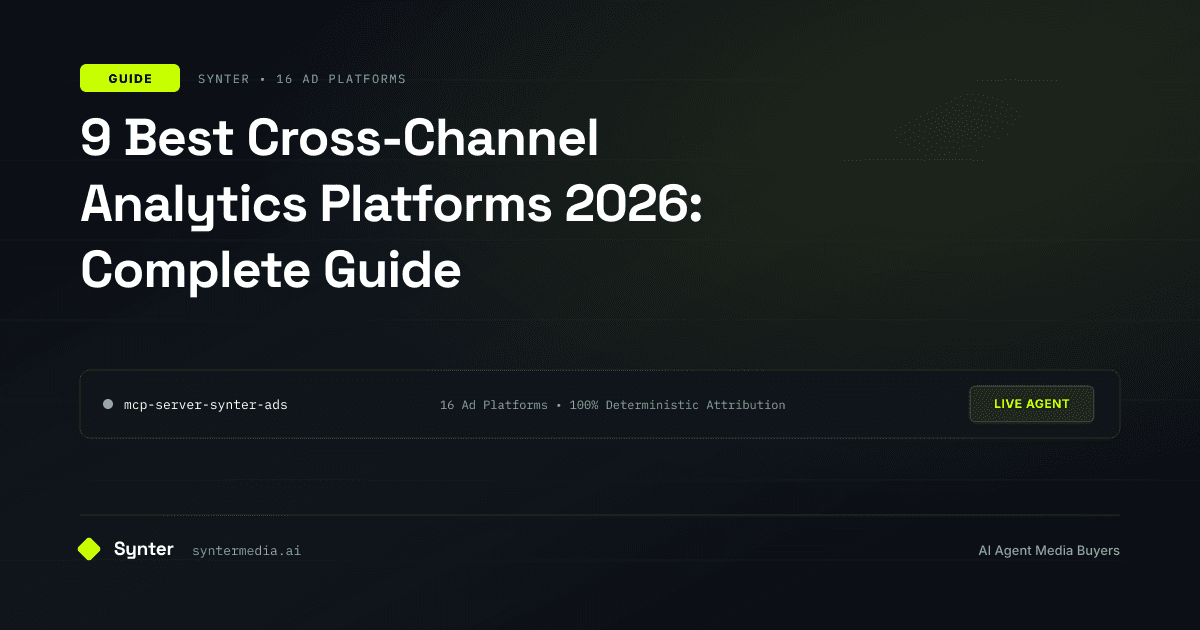Screen dimensions: 1200x630
Task: Click 'SYNTER • 16 AD PLATFORMS' header text
Action: 302,79
